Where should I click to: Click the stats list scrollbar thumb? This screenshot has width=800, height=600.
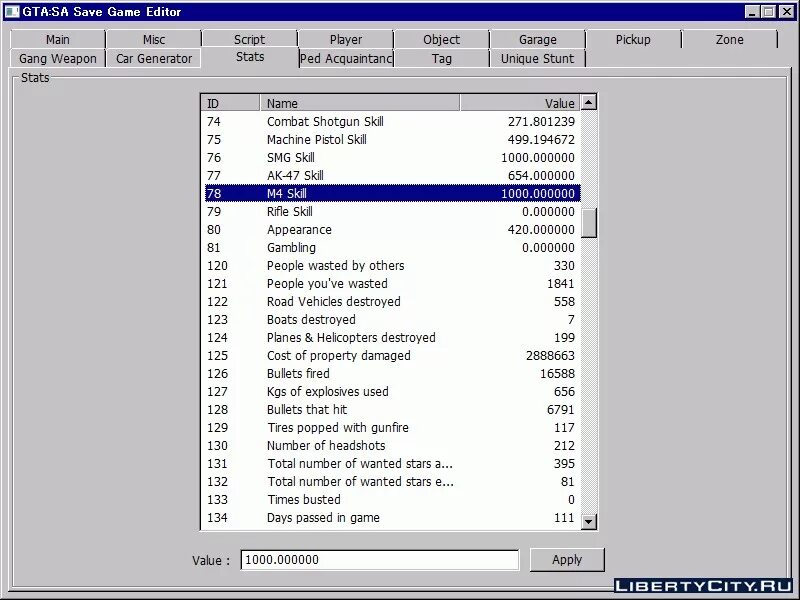[x=589, y=223]
